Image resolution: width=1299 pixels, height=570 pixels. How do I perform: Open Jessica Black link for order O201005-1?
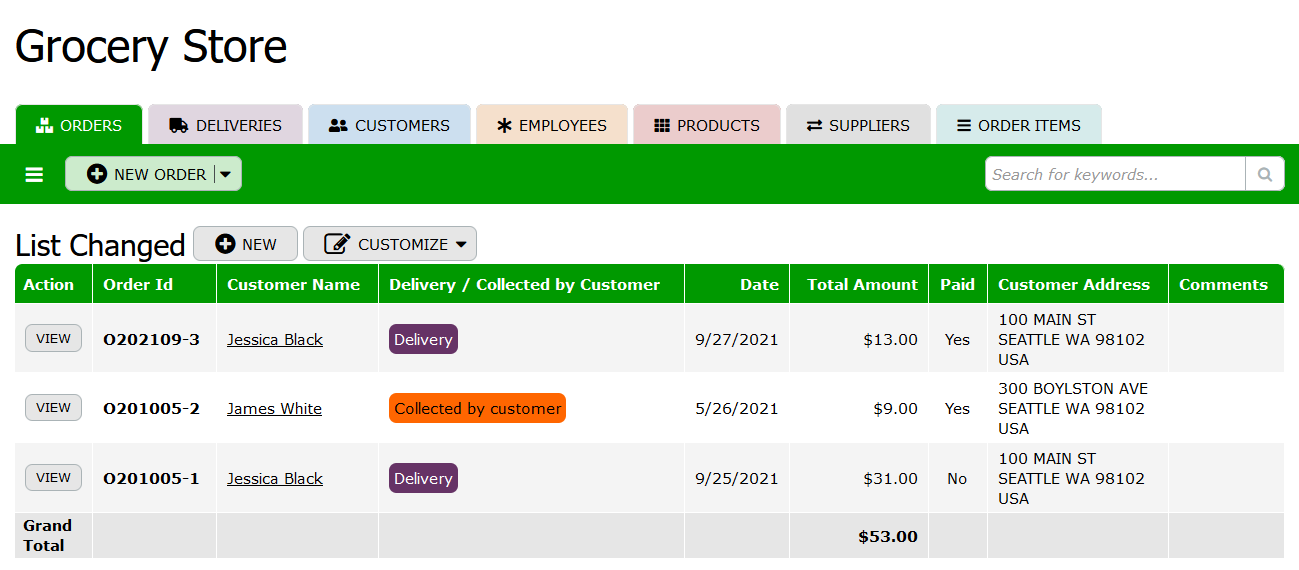click(274, 479)
